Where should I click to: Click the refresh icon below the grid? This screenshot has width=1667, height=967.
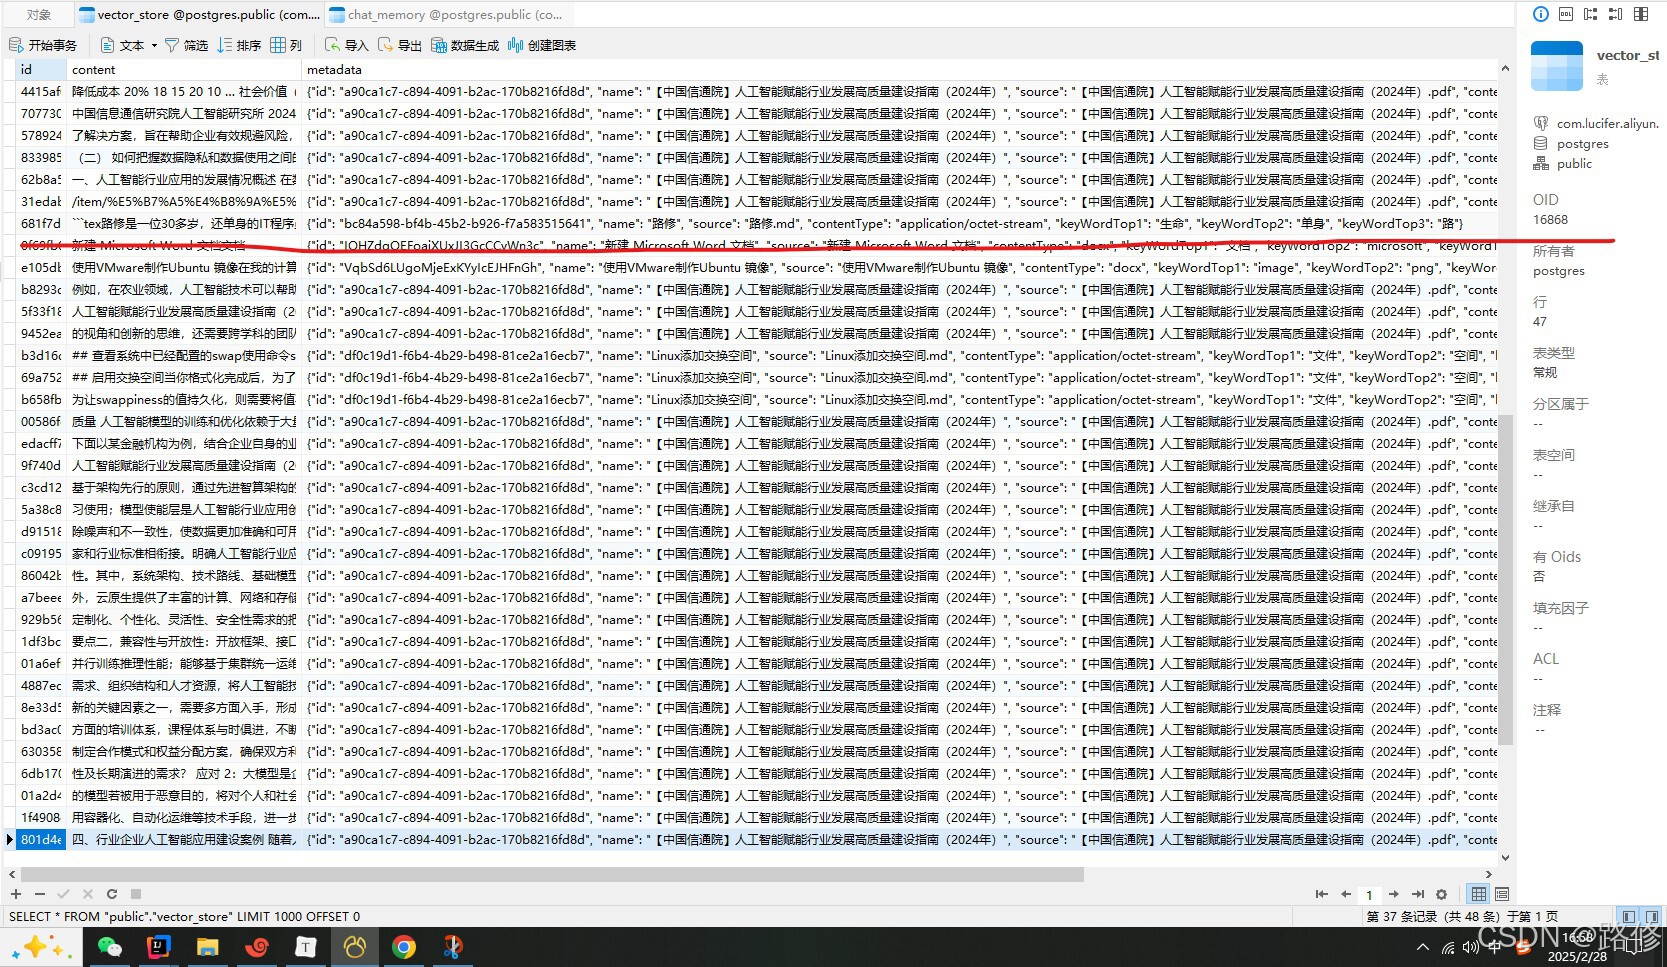pyautogui.click(x=112, y=894)
